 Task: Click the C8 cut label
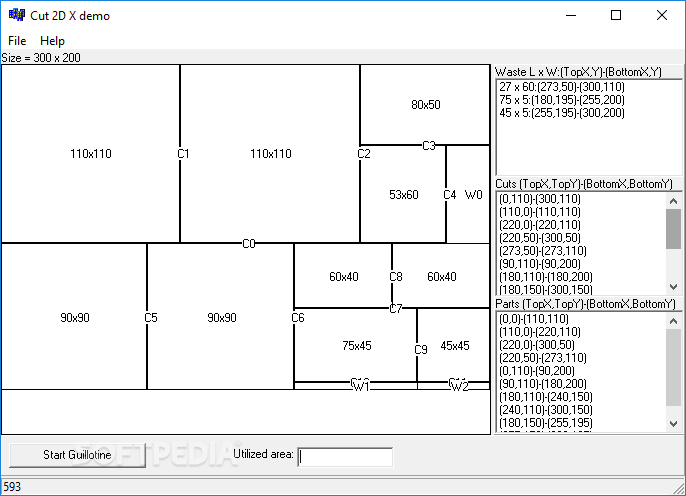tap(396, 276)
